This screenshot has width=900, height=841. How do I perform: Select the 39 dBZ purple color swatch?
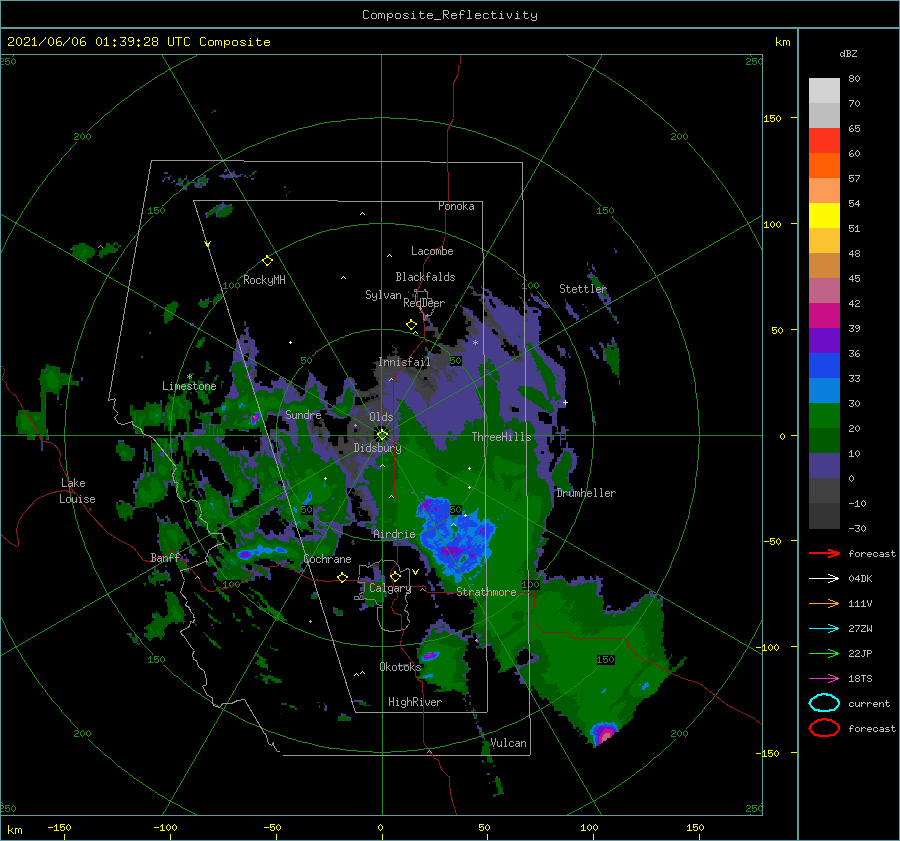tap(824, 340)
